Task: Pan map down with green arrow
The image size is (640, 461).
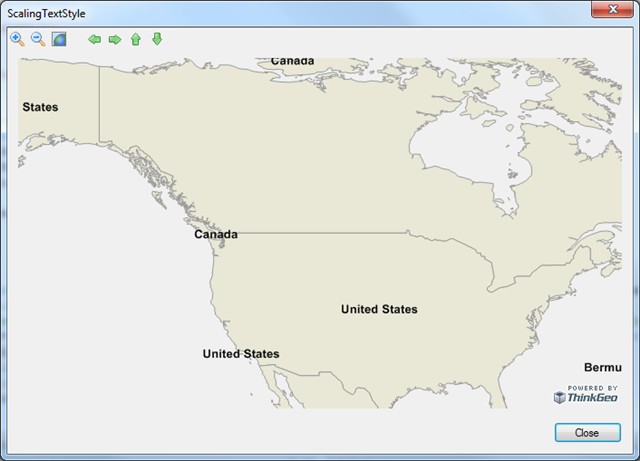Action: 157,39
